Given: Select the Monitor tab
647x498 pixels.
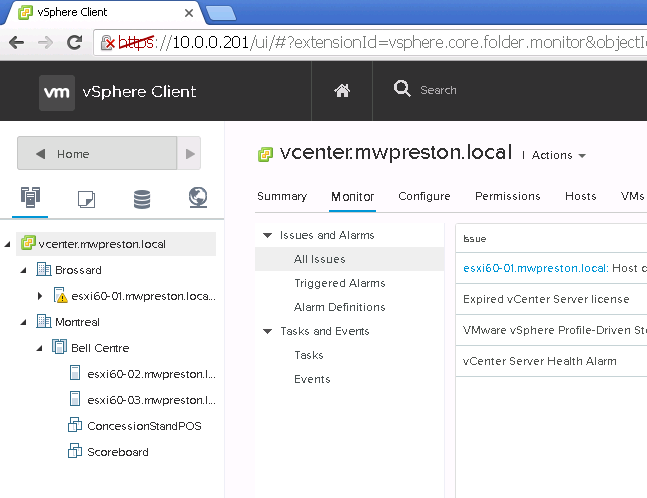Looking at the screenshot, I should click(352, 197).
